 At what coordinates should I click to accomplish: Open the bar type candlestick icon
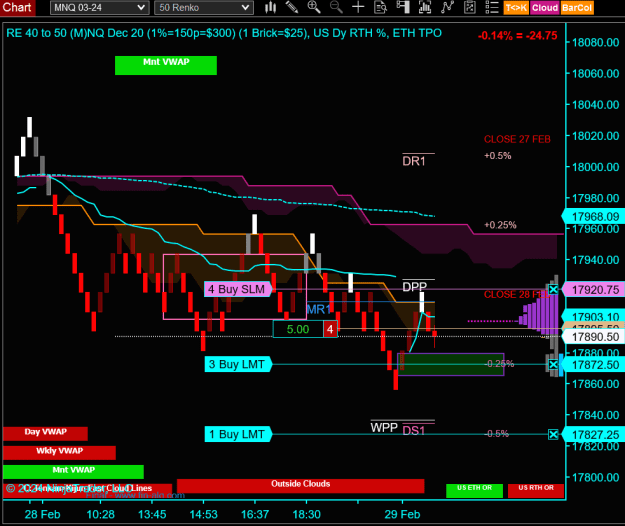tap(270, 7)
